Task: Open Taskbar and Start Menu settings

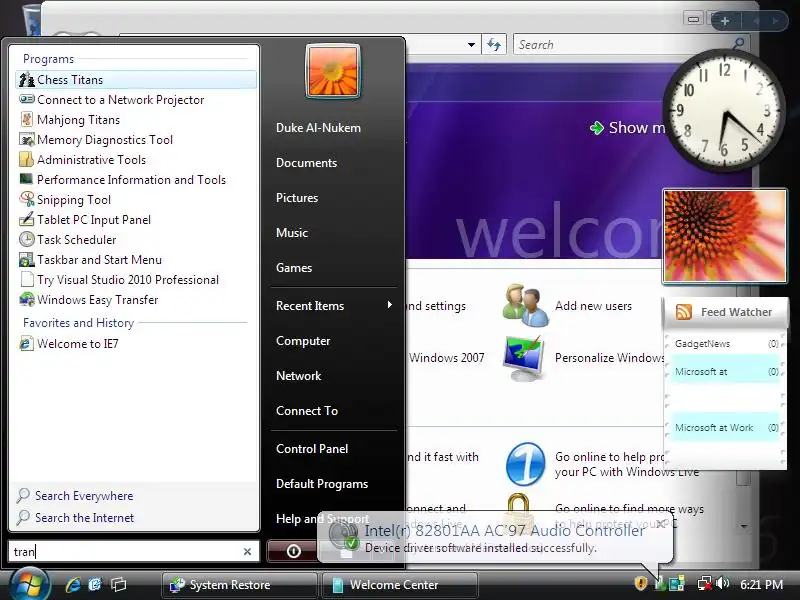Action: click(136, 259)
